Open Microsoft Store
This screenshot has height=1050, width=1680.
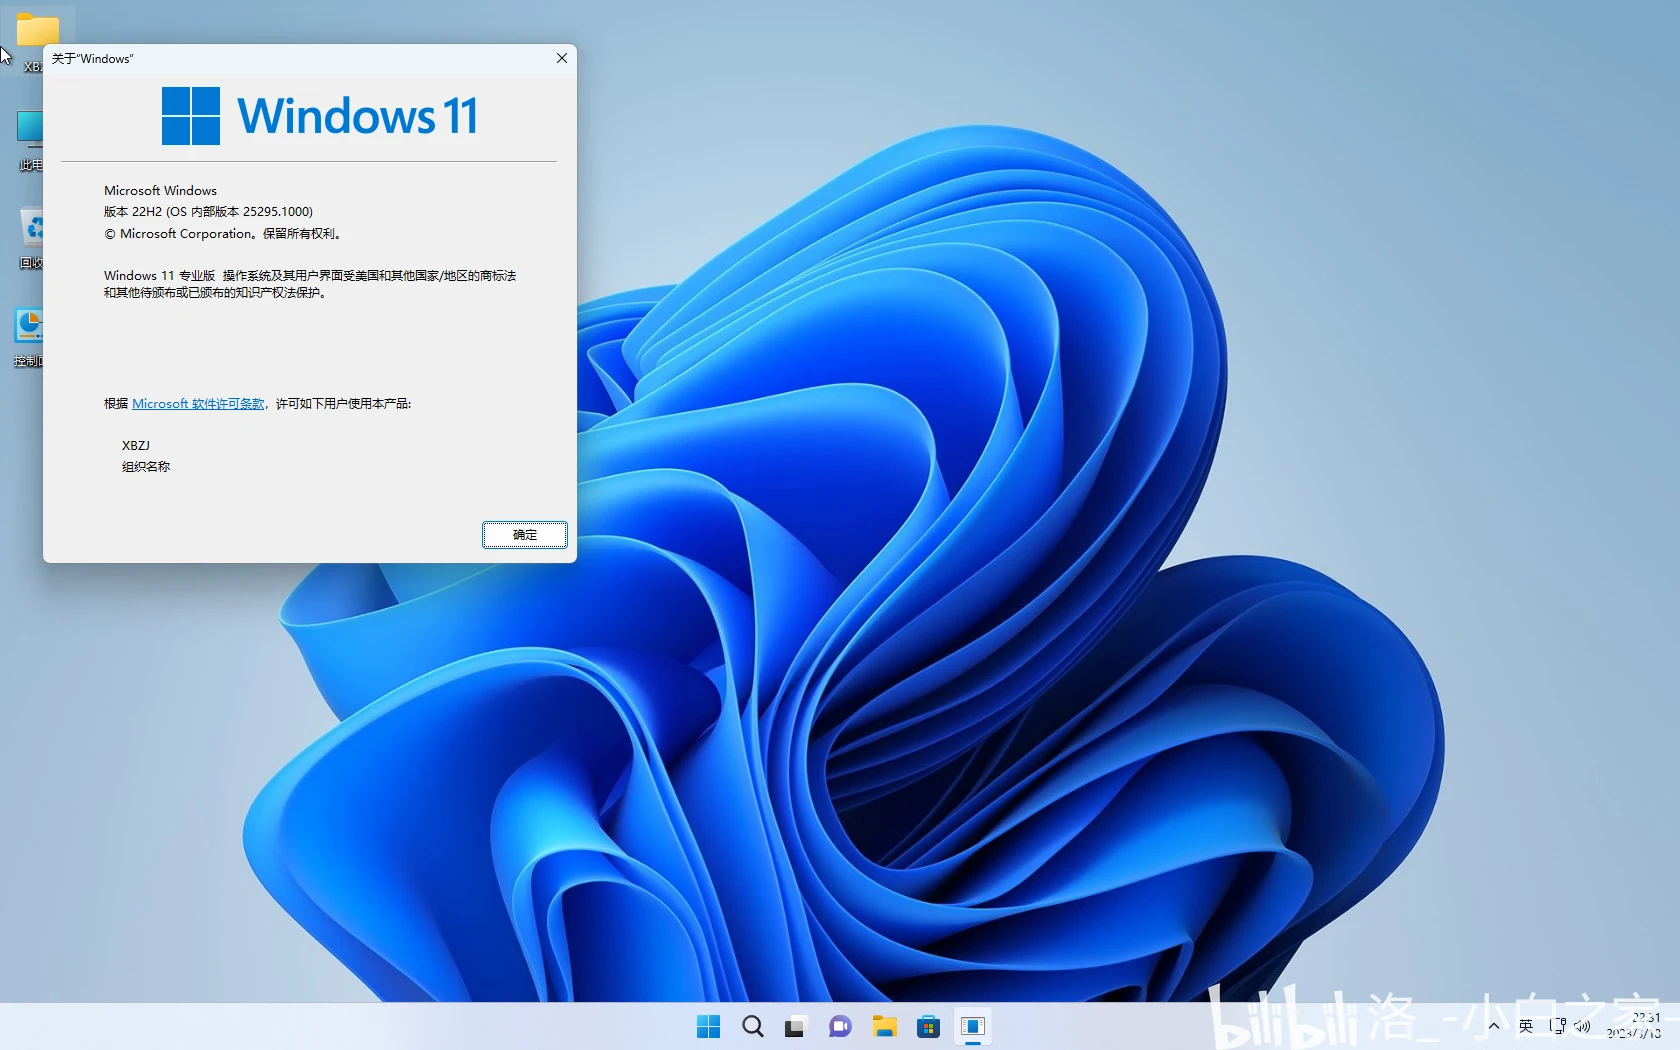coord(928,1027)
